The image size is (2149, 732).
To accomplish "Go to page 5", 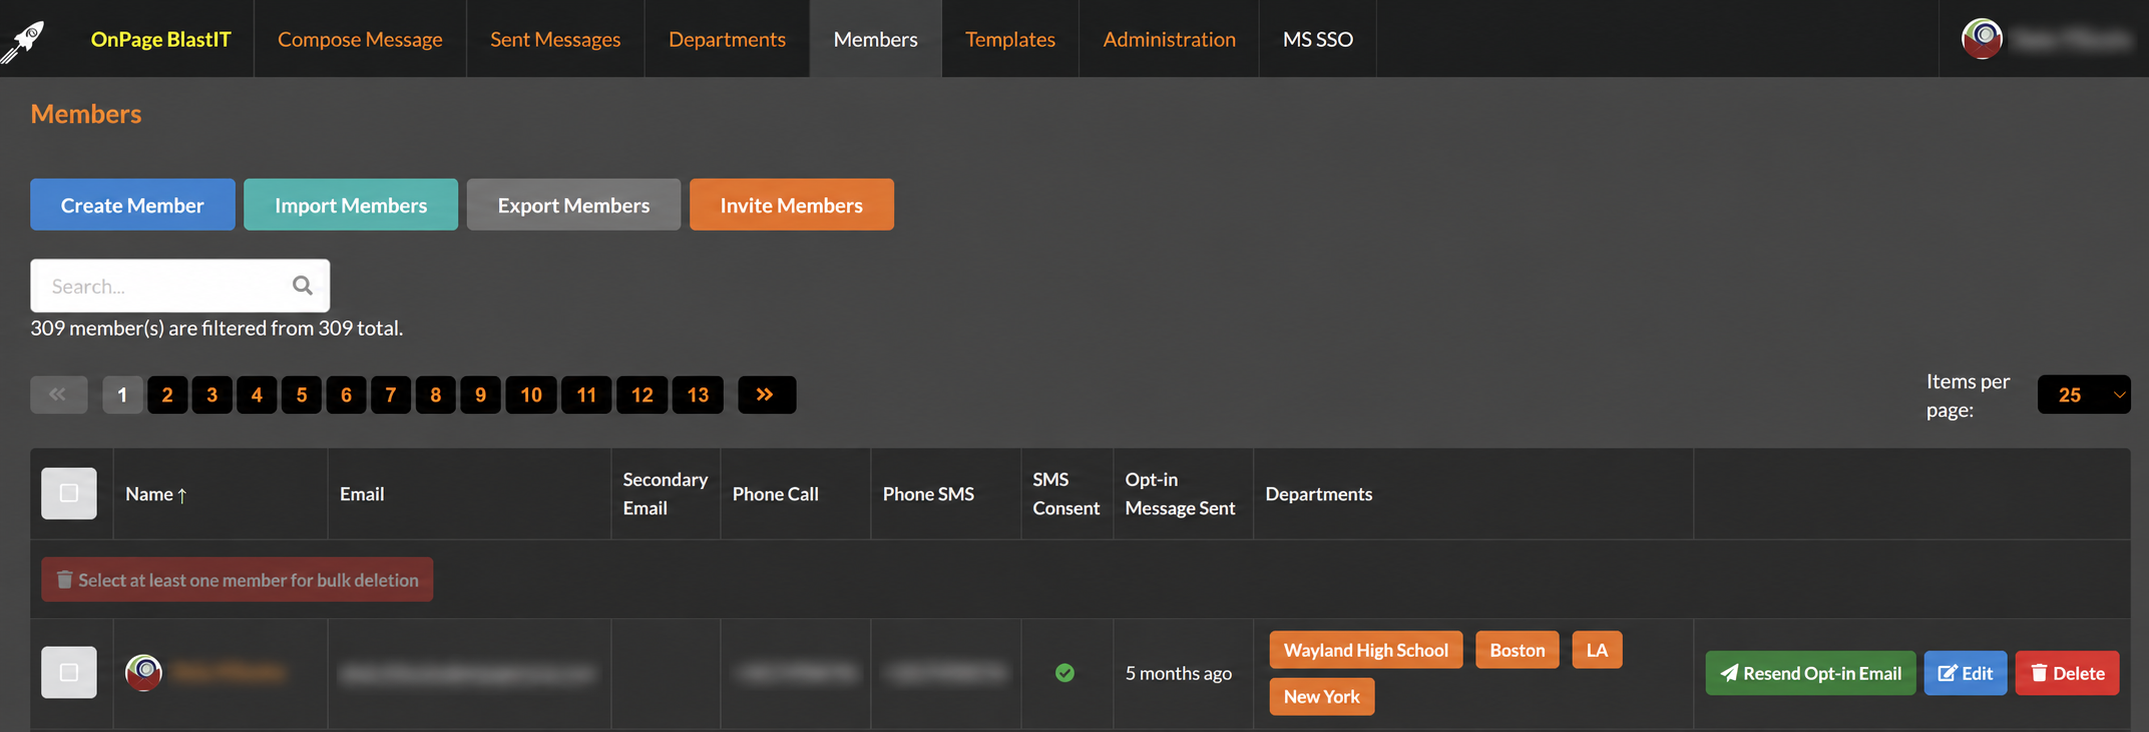I will tap(302, 395).
